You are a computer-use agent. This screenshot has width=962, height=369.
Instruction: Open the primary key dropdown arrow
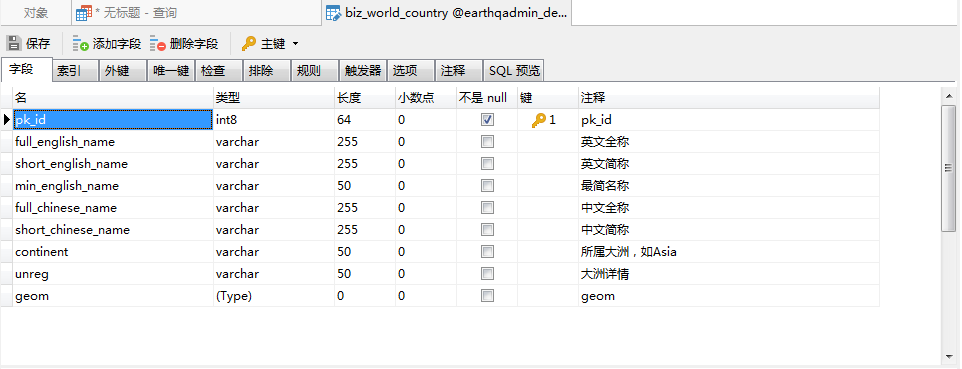295,44
